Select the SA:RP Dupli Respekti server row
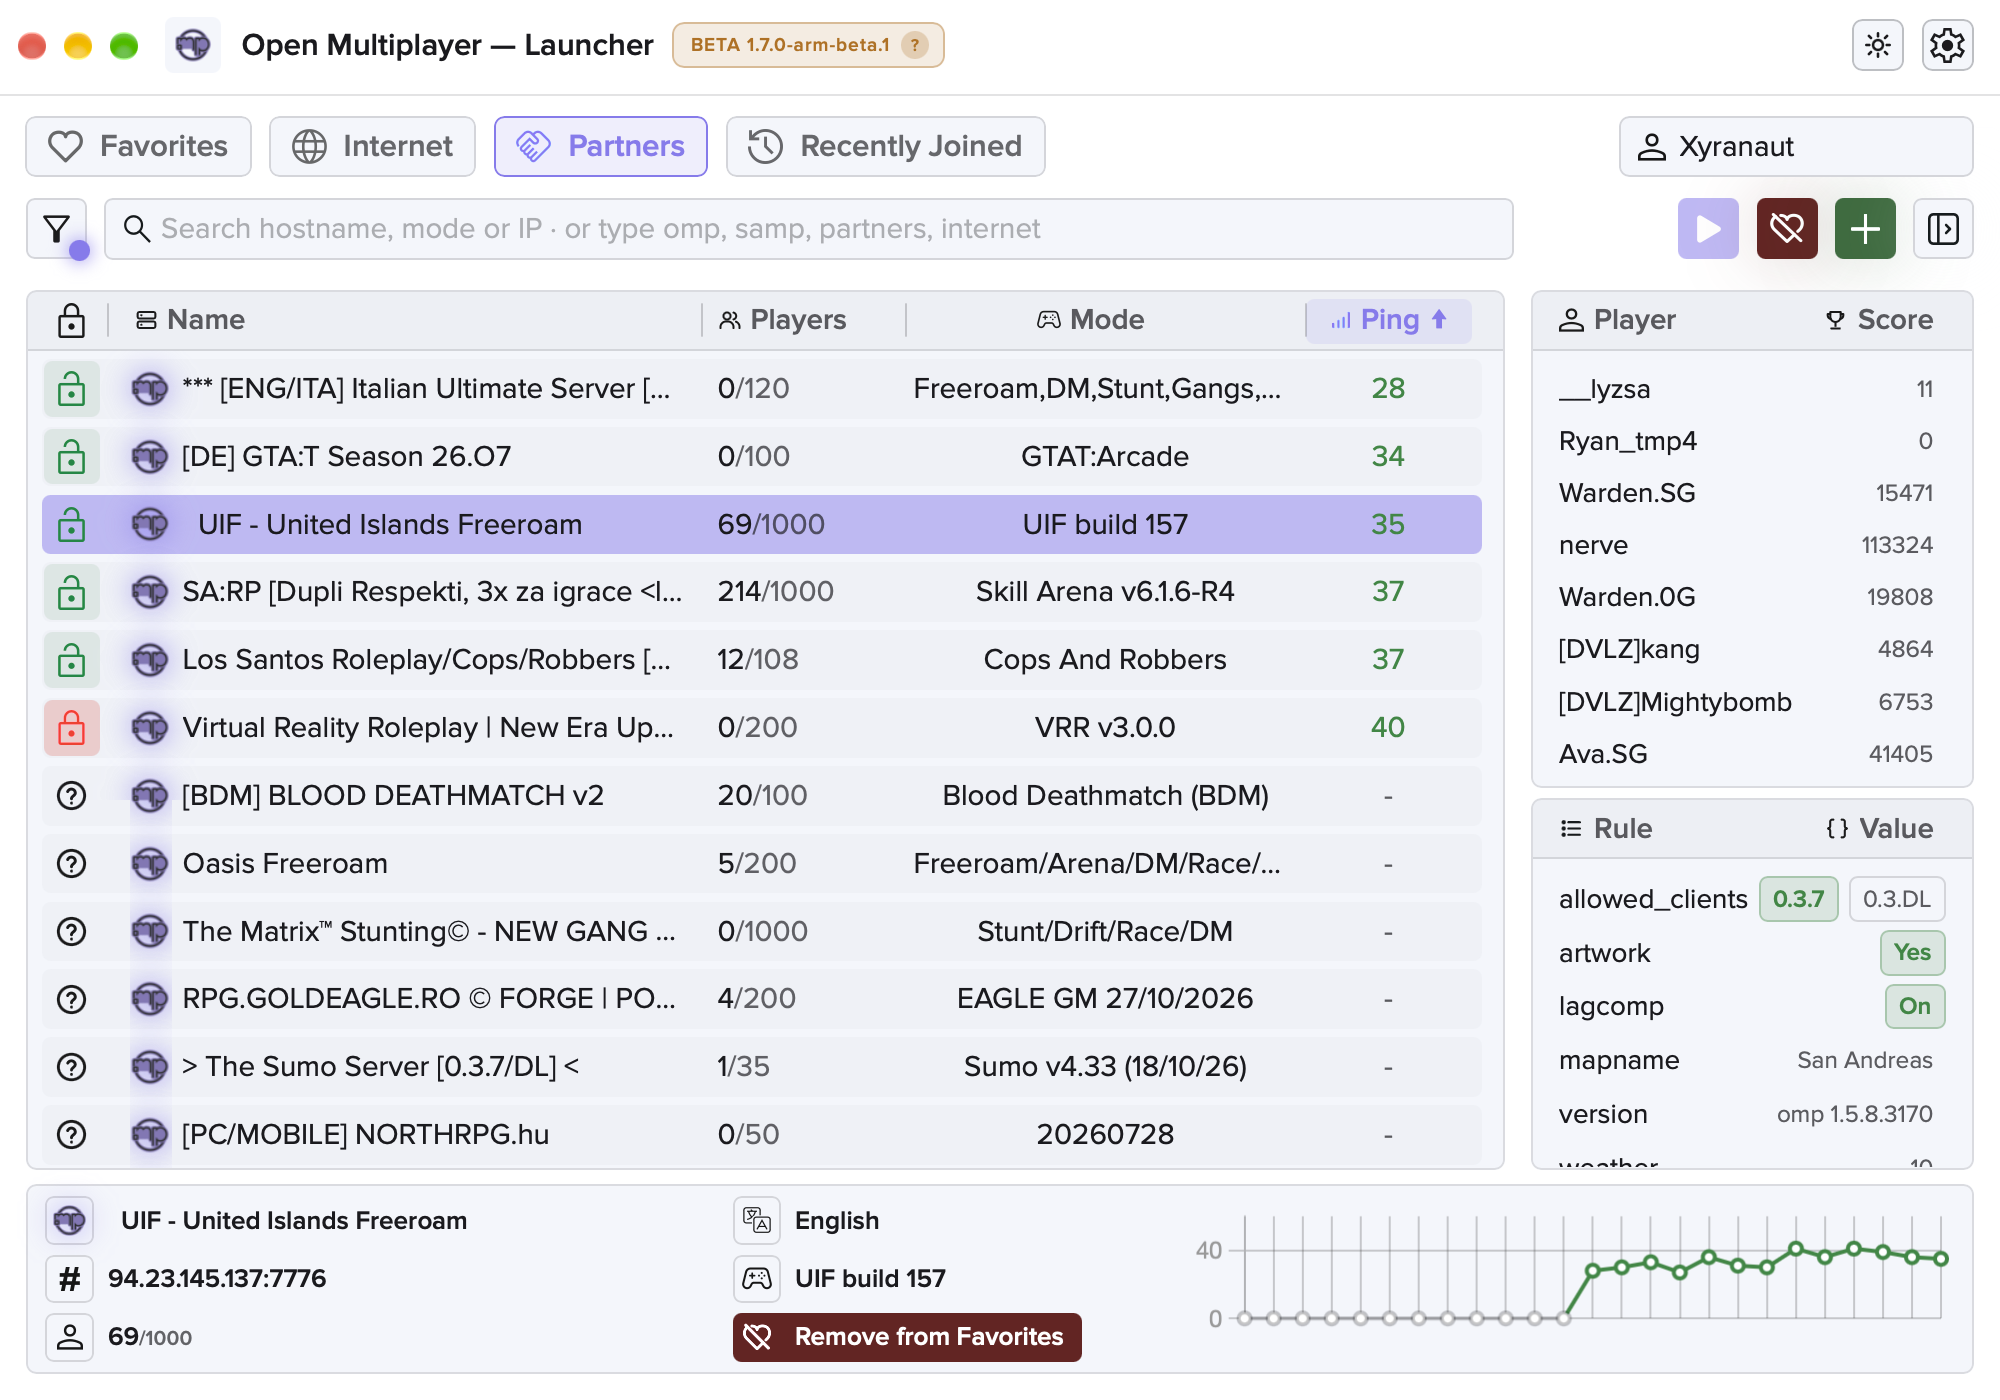 762,592
